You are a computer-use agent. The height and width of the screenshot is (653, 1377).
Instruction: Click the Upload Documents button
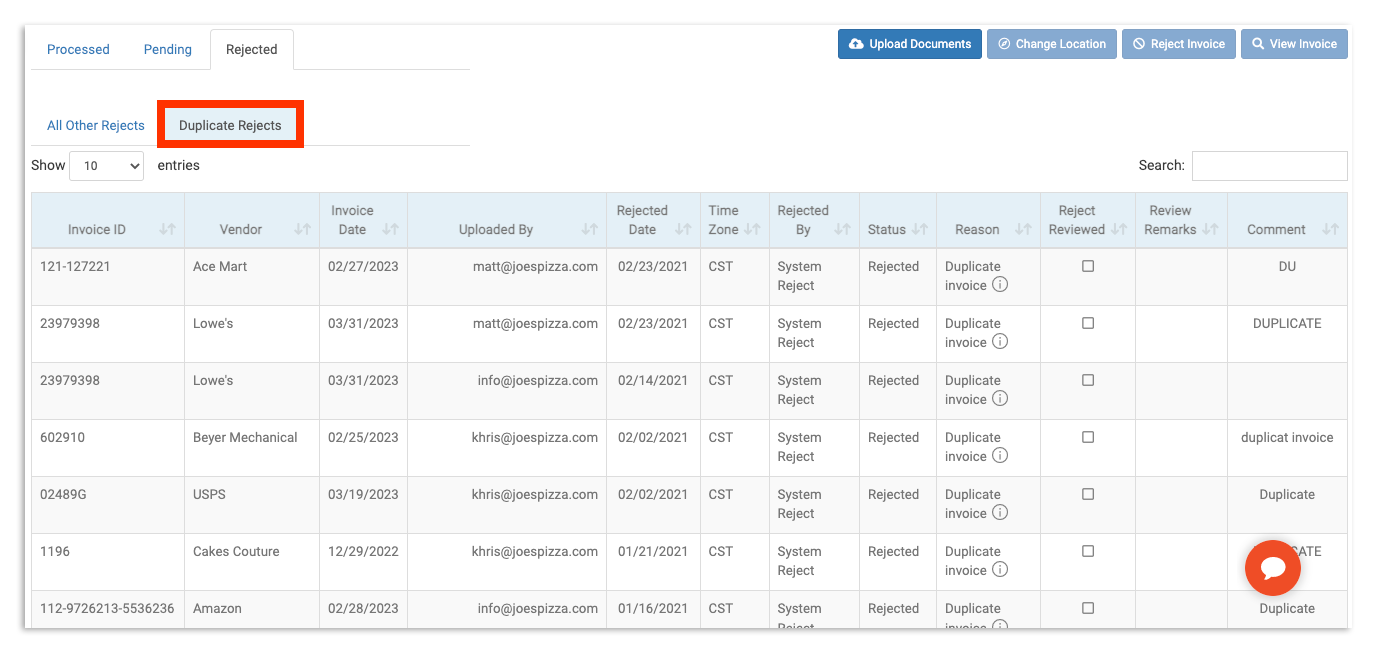[x=909, y=43]
